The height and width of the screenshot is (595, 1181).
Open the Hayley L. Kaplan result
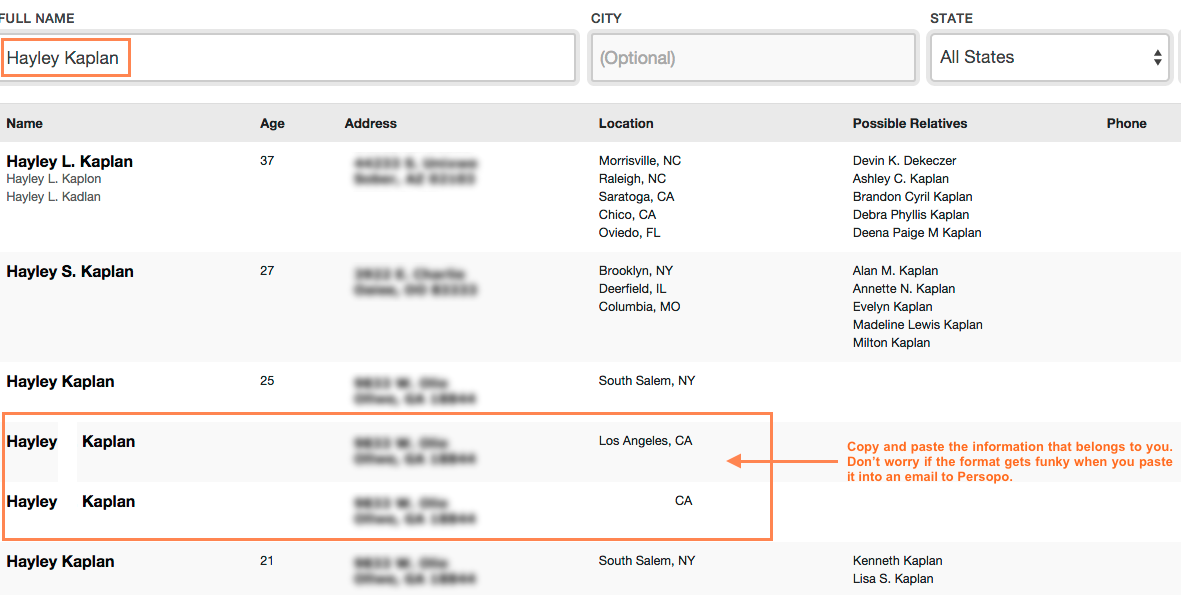pyautogui.click(x=70, y=162)
